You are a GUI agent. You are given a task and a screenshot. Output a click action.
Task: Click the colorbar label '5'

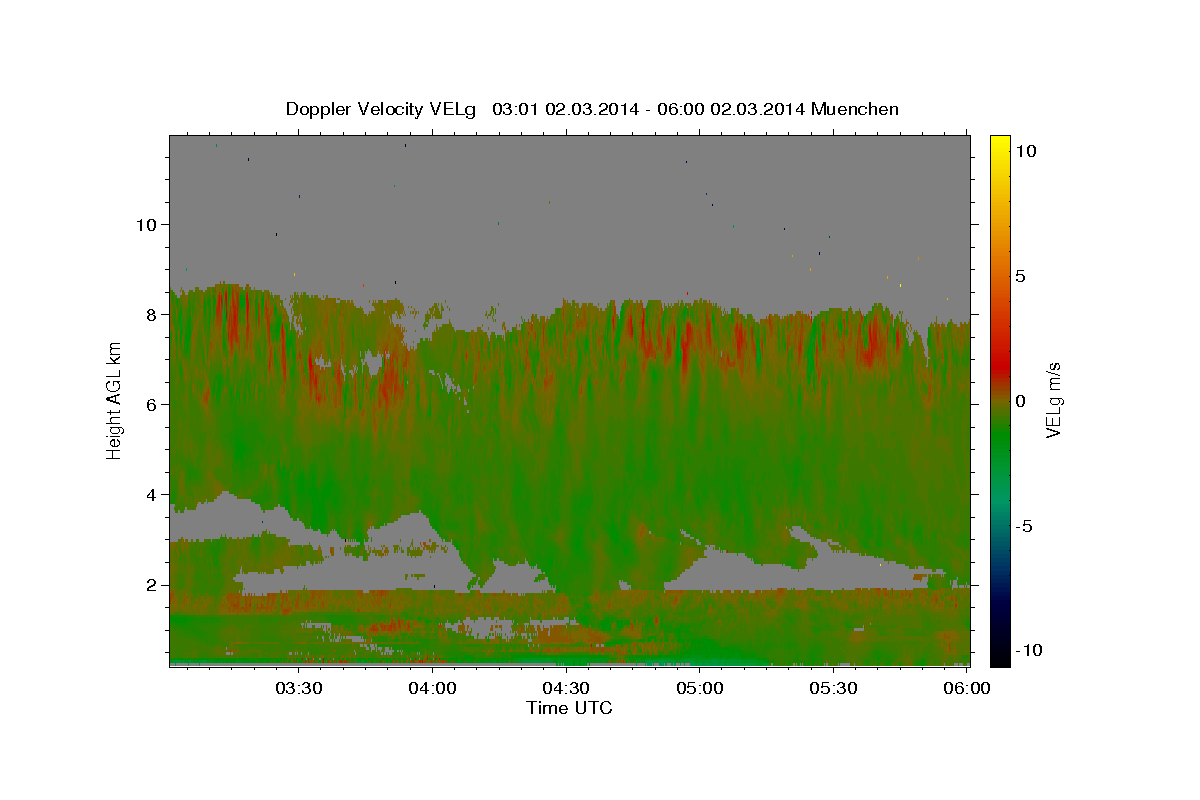click(1020, 275)
